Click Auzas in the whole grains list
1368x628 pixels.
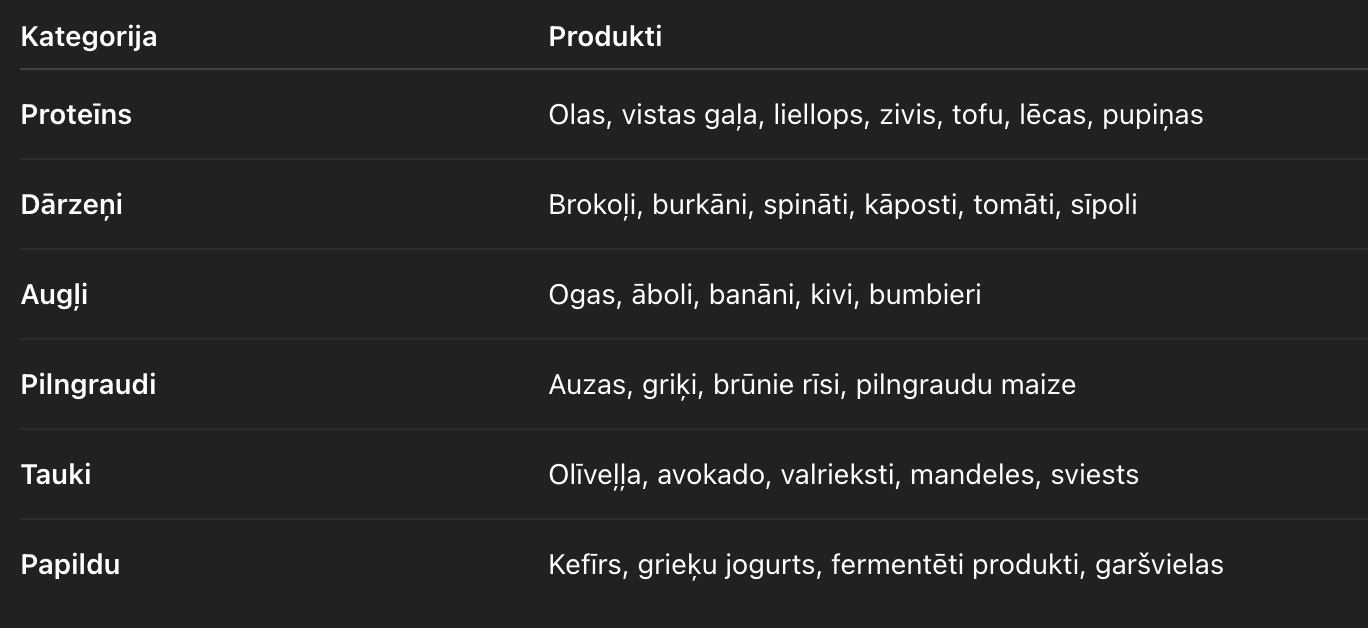click(x=586, y=385)
